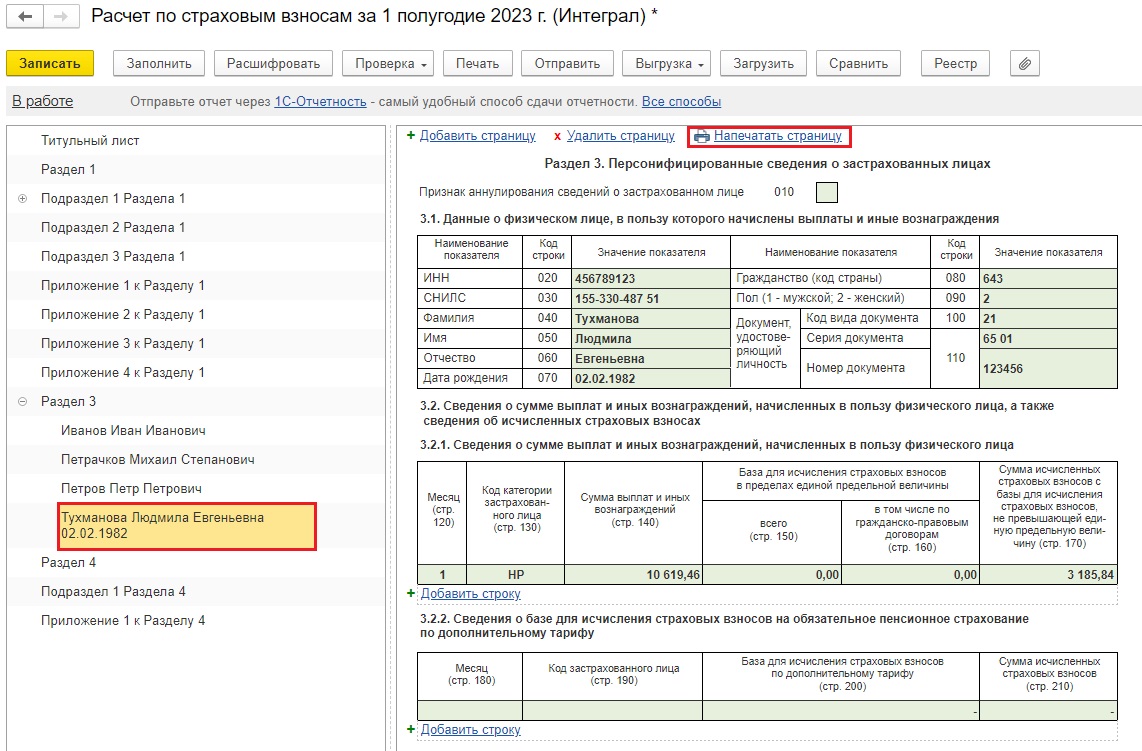Open the Проверка dropdown button

click(388, 63)
